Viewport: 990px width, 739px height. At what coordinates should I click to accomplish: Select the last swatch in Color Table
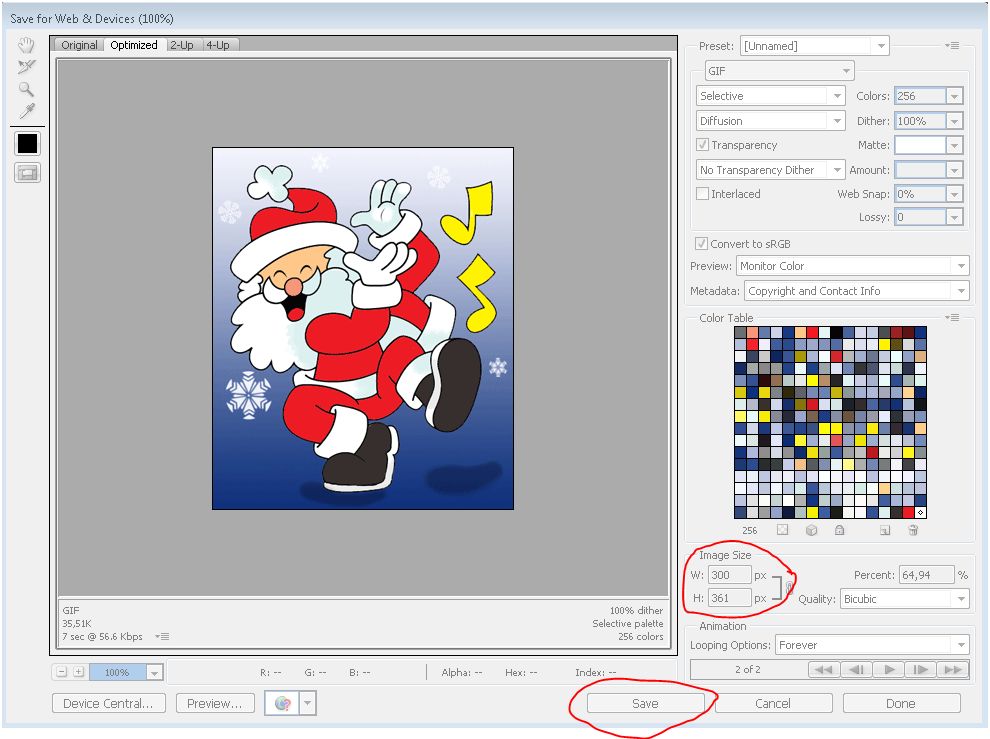point(921,512)
